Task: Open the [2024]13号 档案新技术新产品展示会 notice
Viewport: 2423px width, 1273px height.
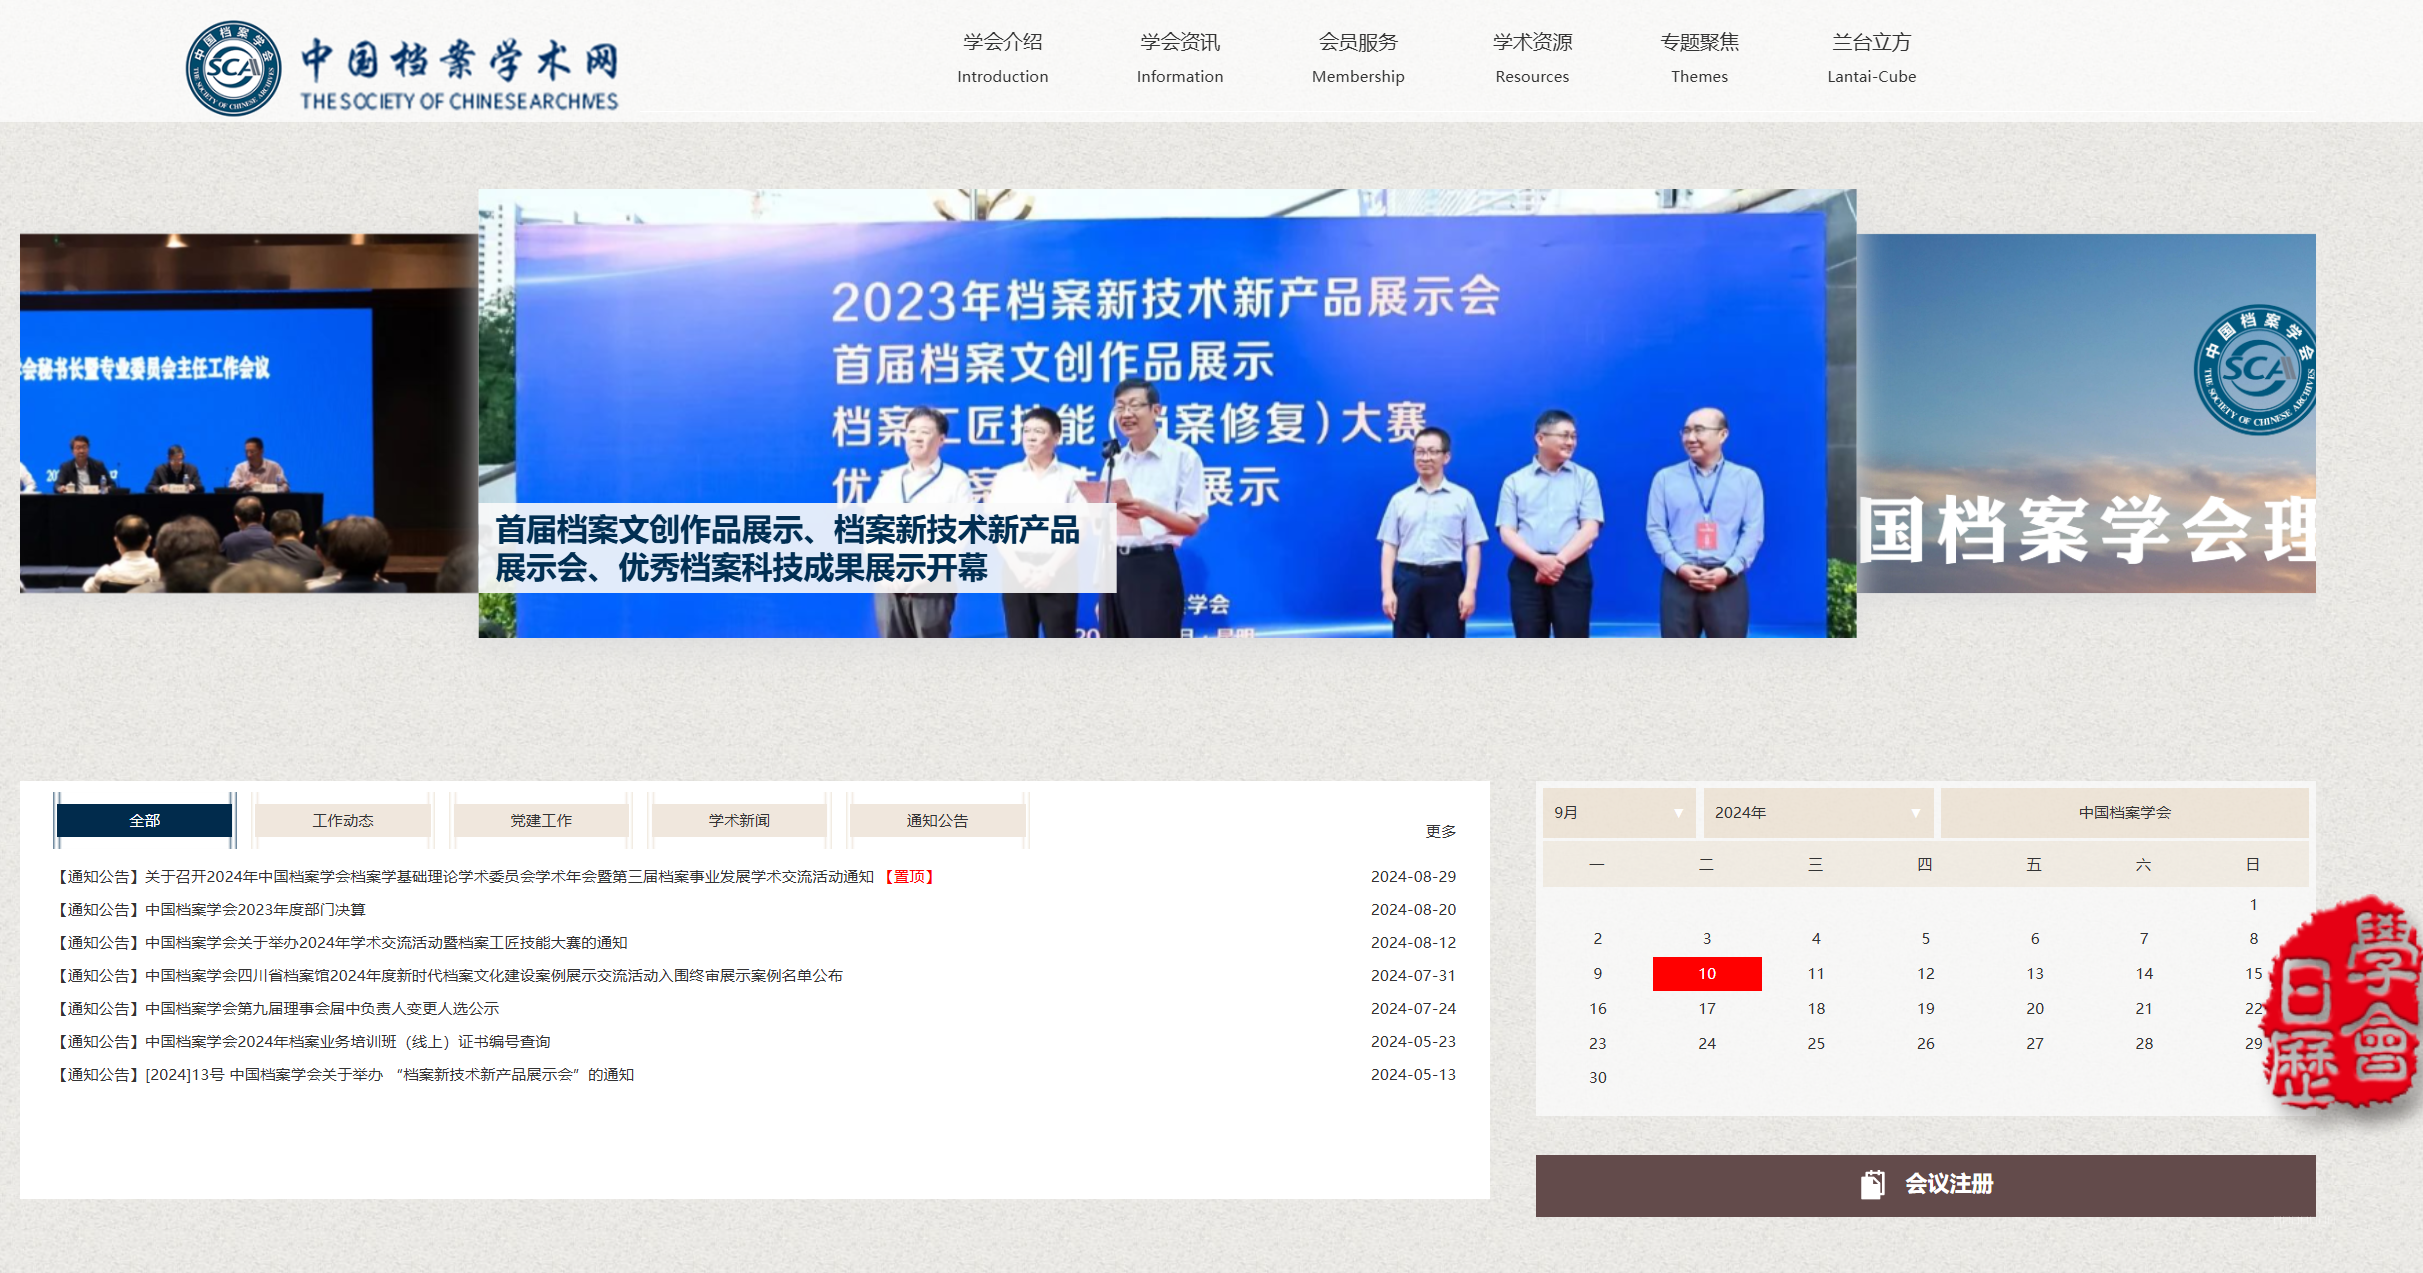Action: (345, 1074)
